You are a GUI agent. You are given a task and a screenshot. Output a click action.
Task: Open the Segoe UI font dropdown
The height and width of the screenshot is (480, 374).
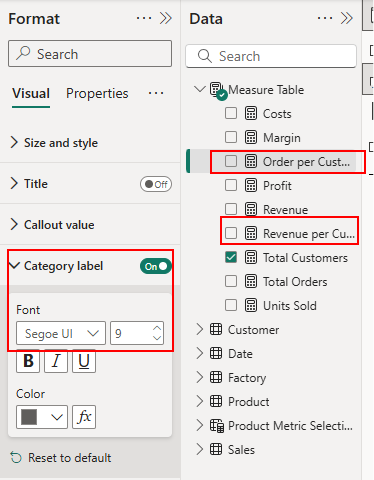[x=61, y=333]
